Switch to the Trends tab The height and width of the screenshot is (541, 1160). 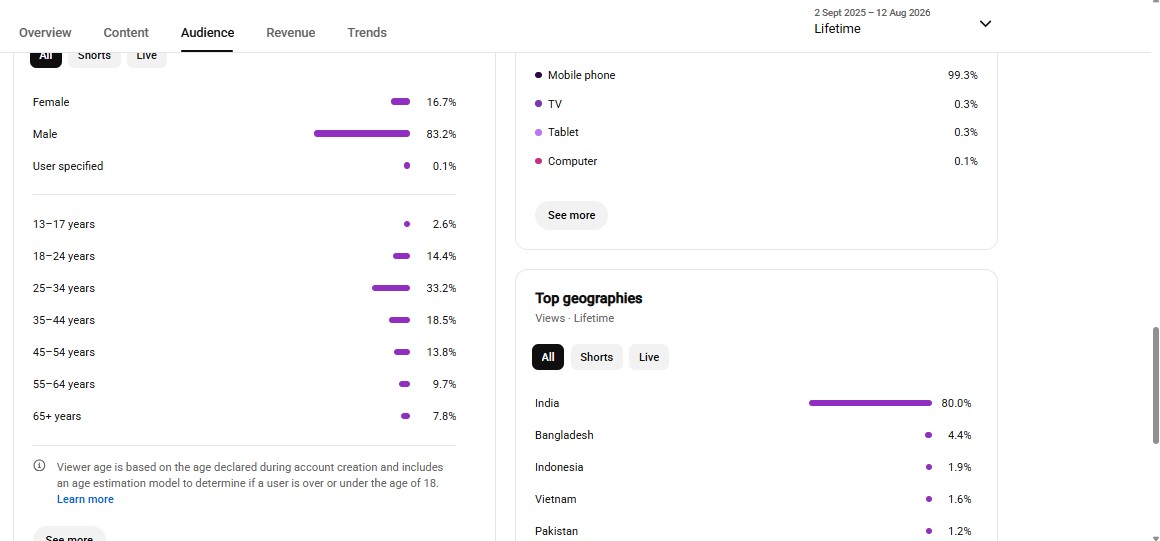coord(367,33)
